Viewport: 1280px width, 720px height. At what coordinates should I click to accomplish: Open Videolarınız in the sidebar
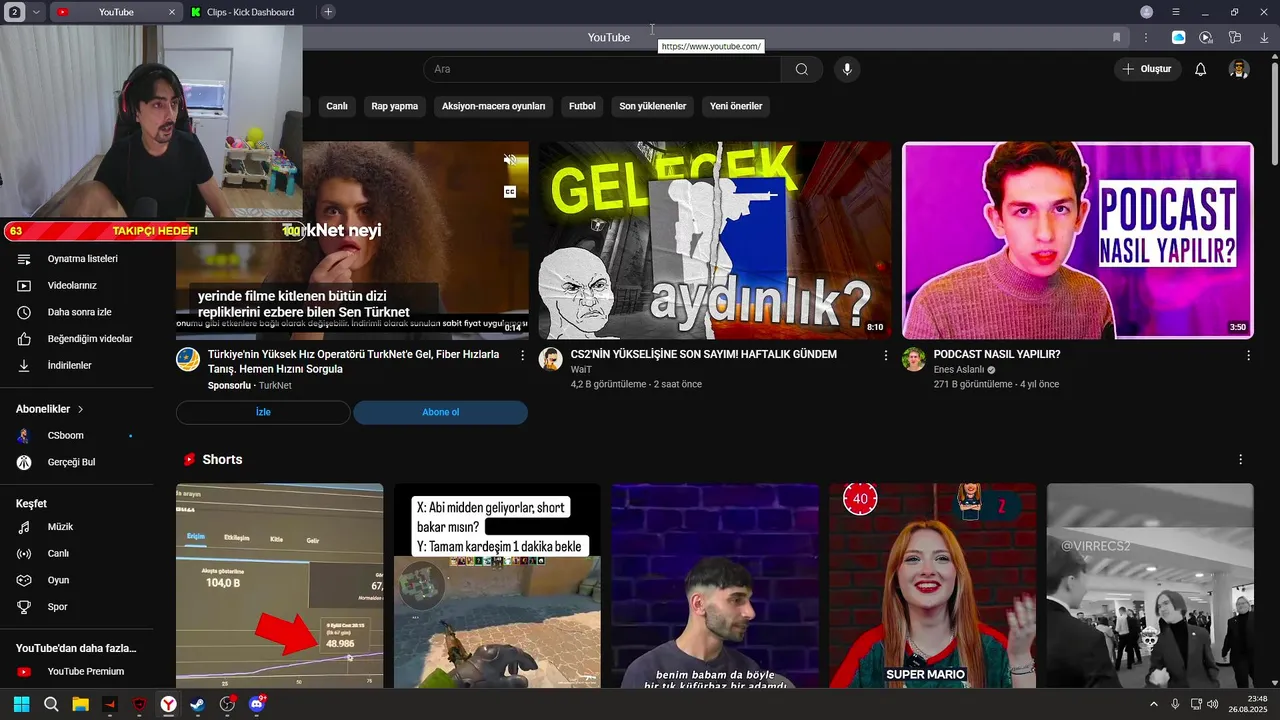[72, 285]
